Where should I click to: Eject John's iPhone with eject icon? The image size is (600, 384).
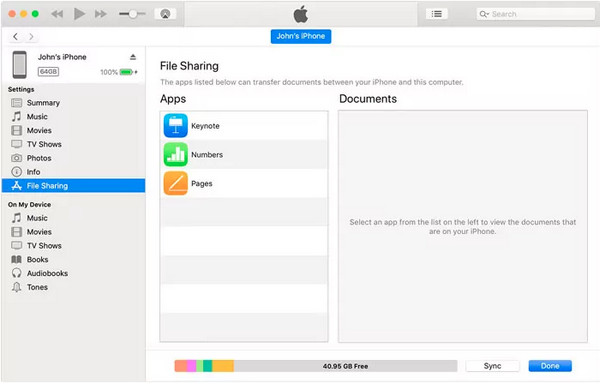tap(133, 57)
